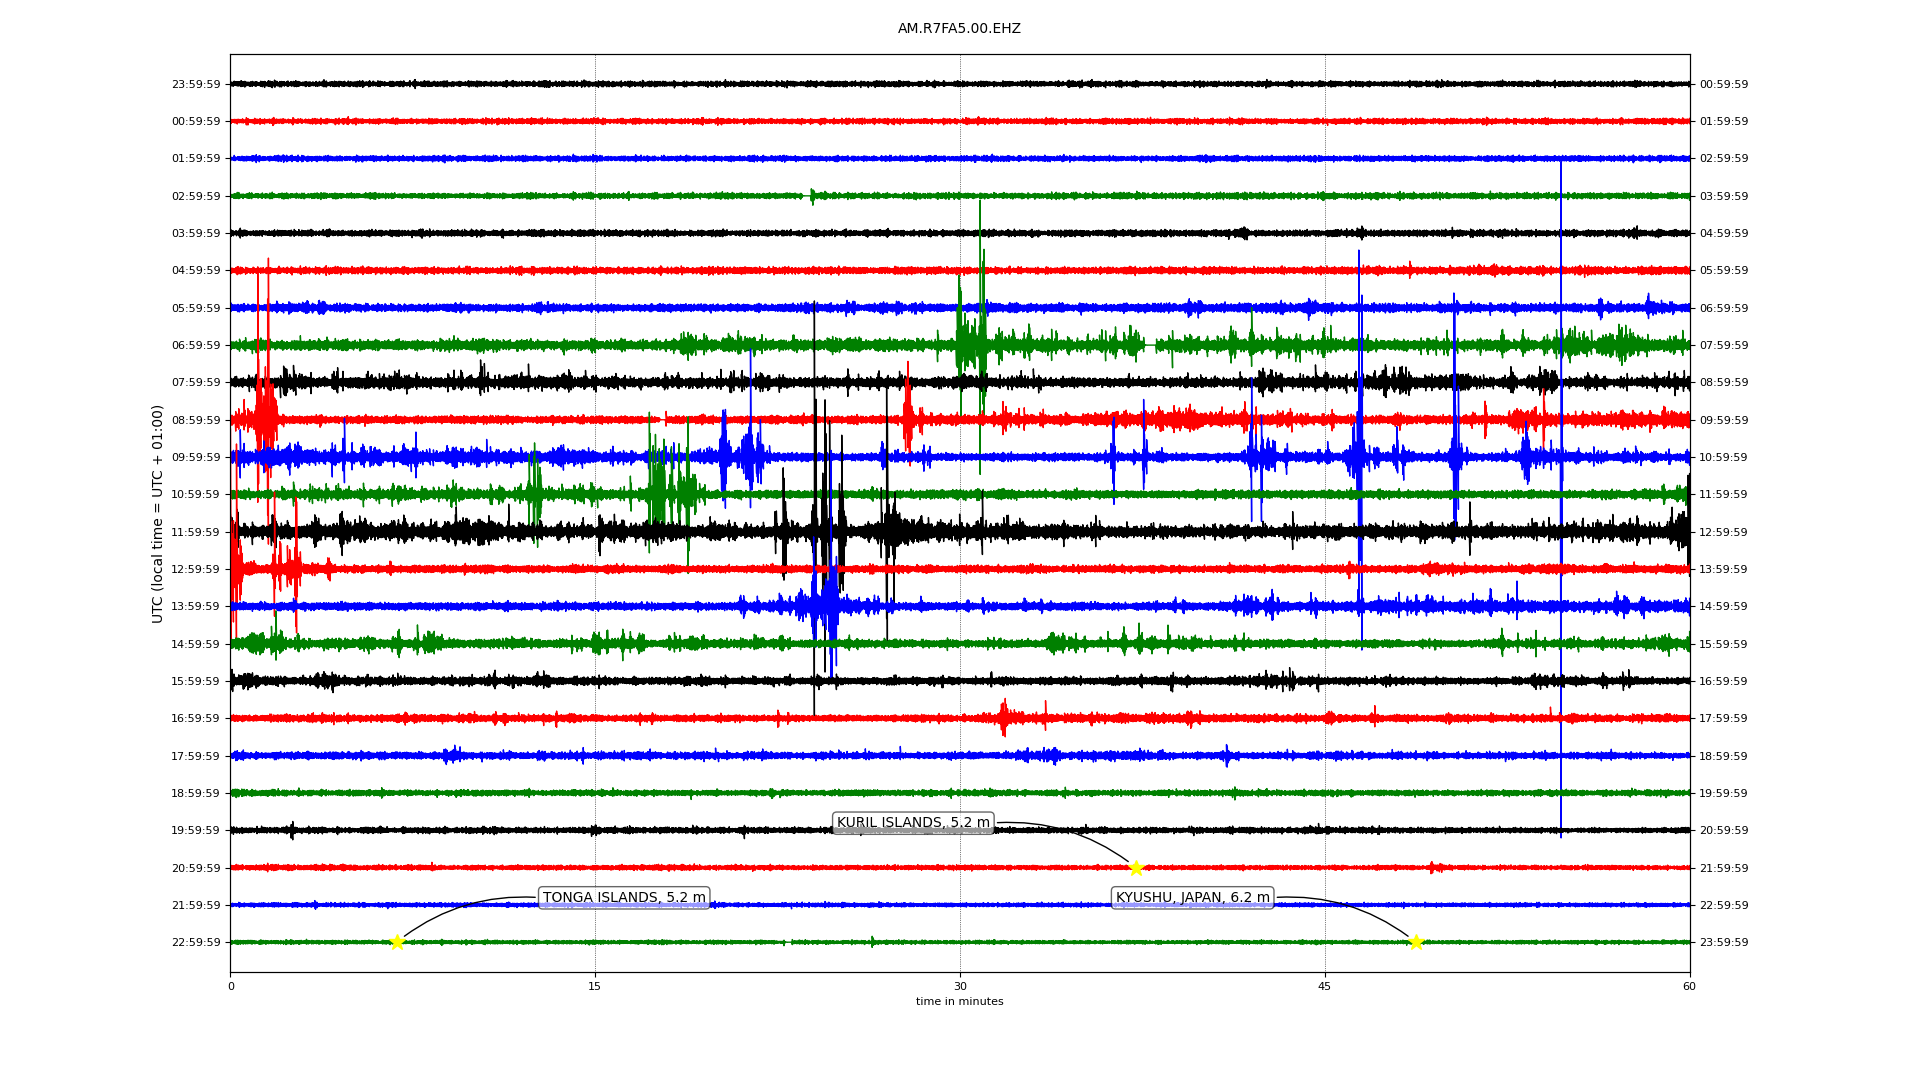Click the x-axis tick label 0

tap(231, 987)
